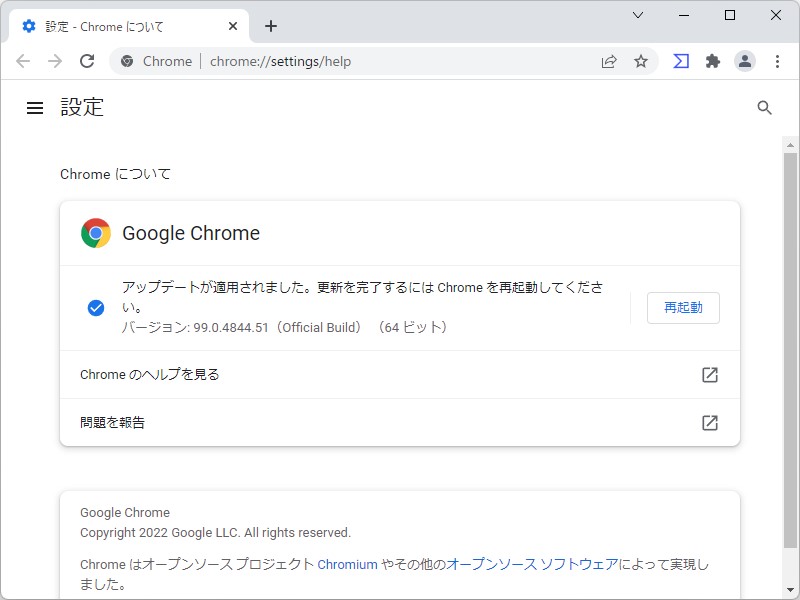
Task: Click the blue update checkmark icon
Action: 95,308
